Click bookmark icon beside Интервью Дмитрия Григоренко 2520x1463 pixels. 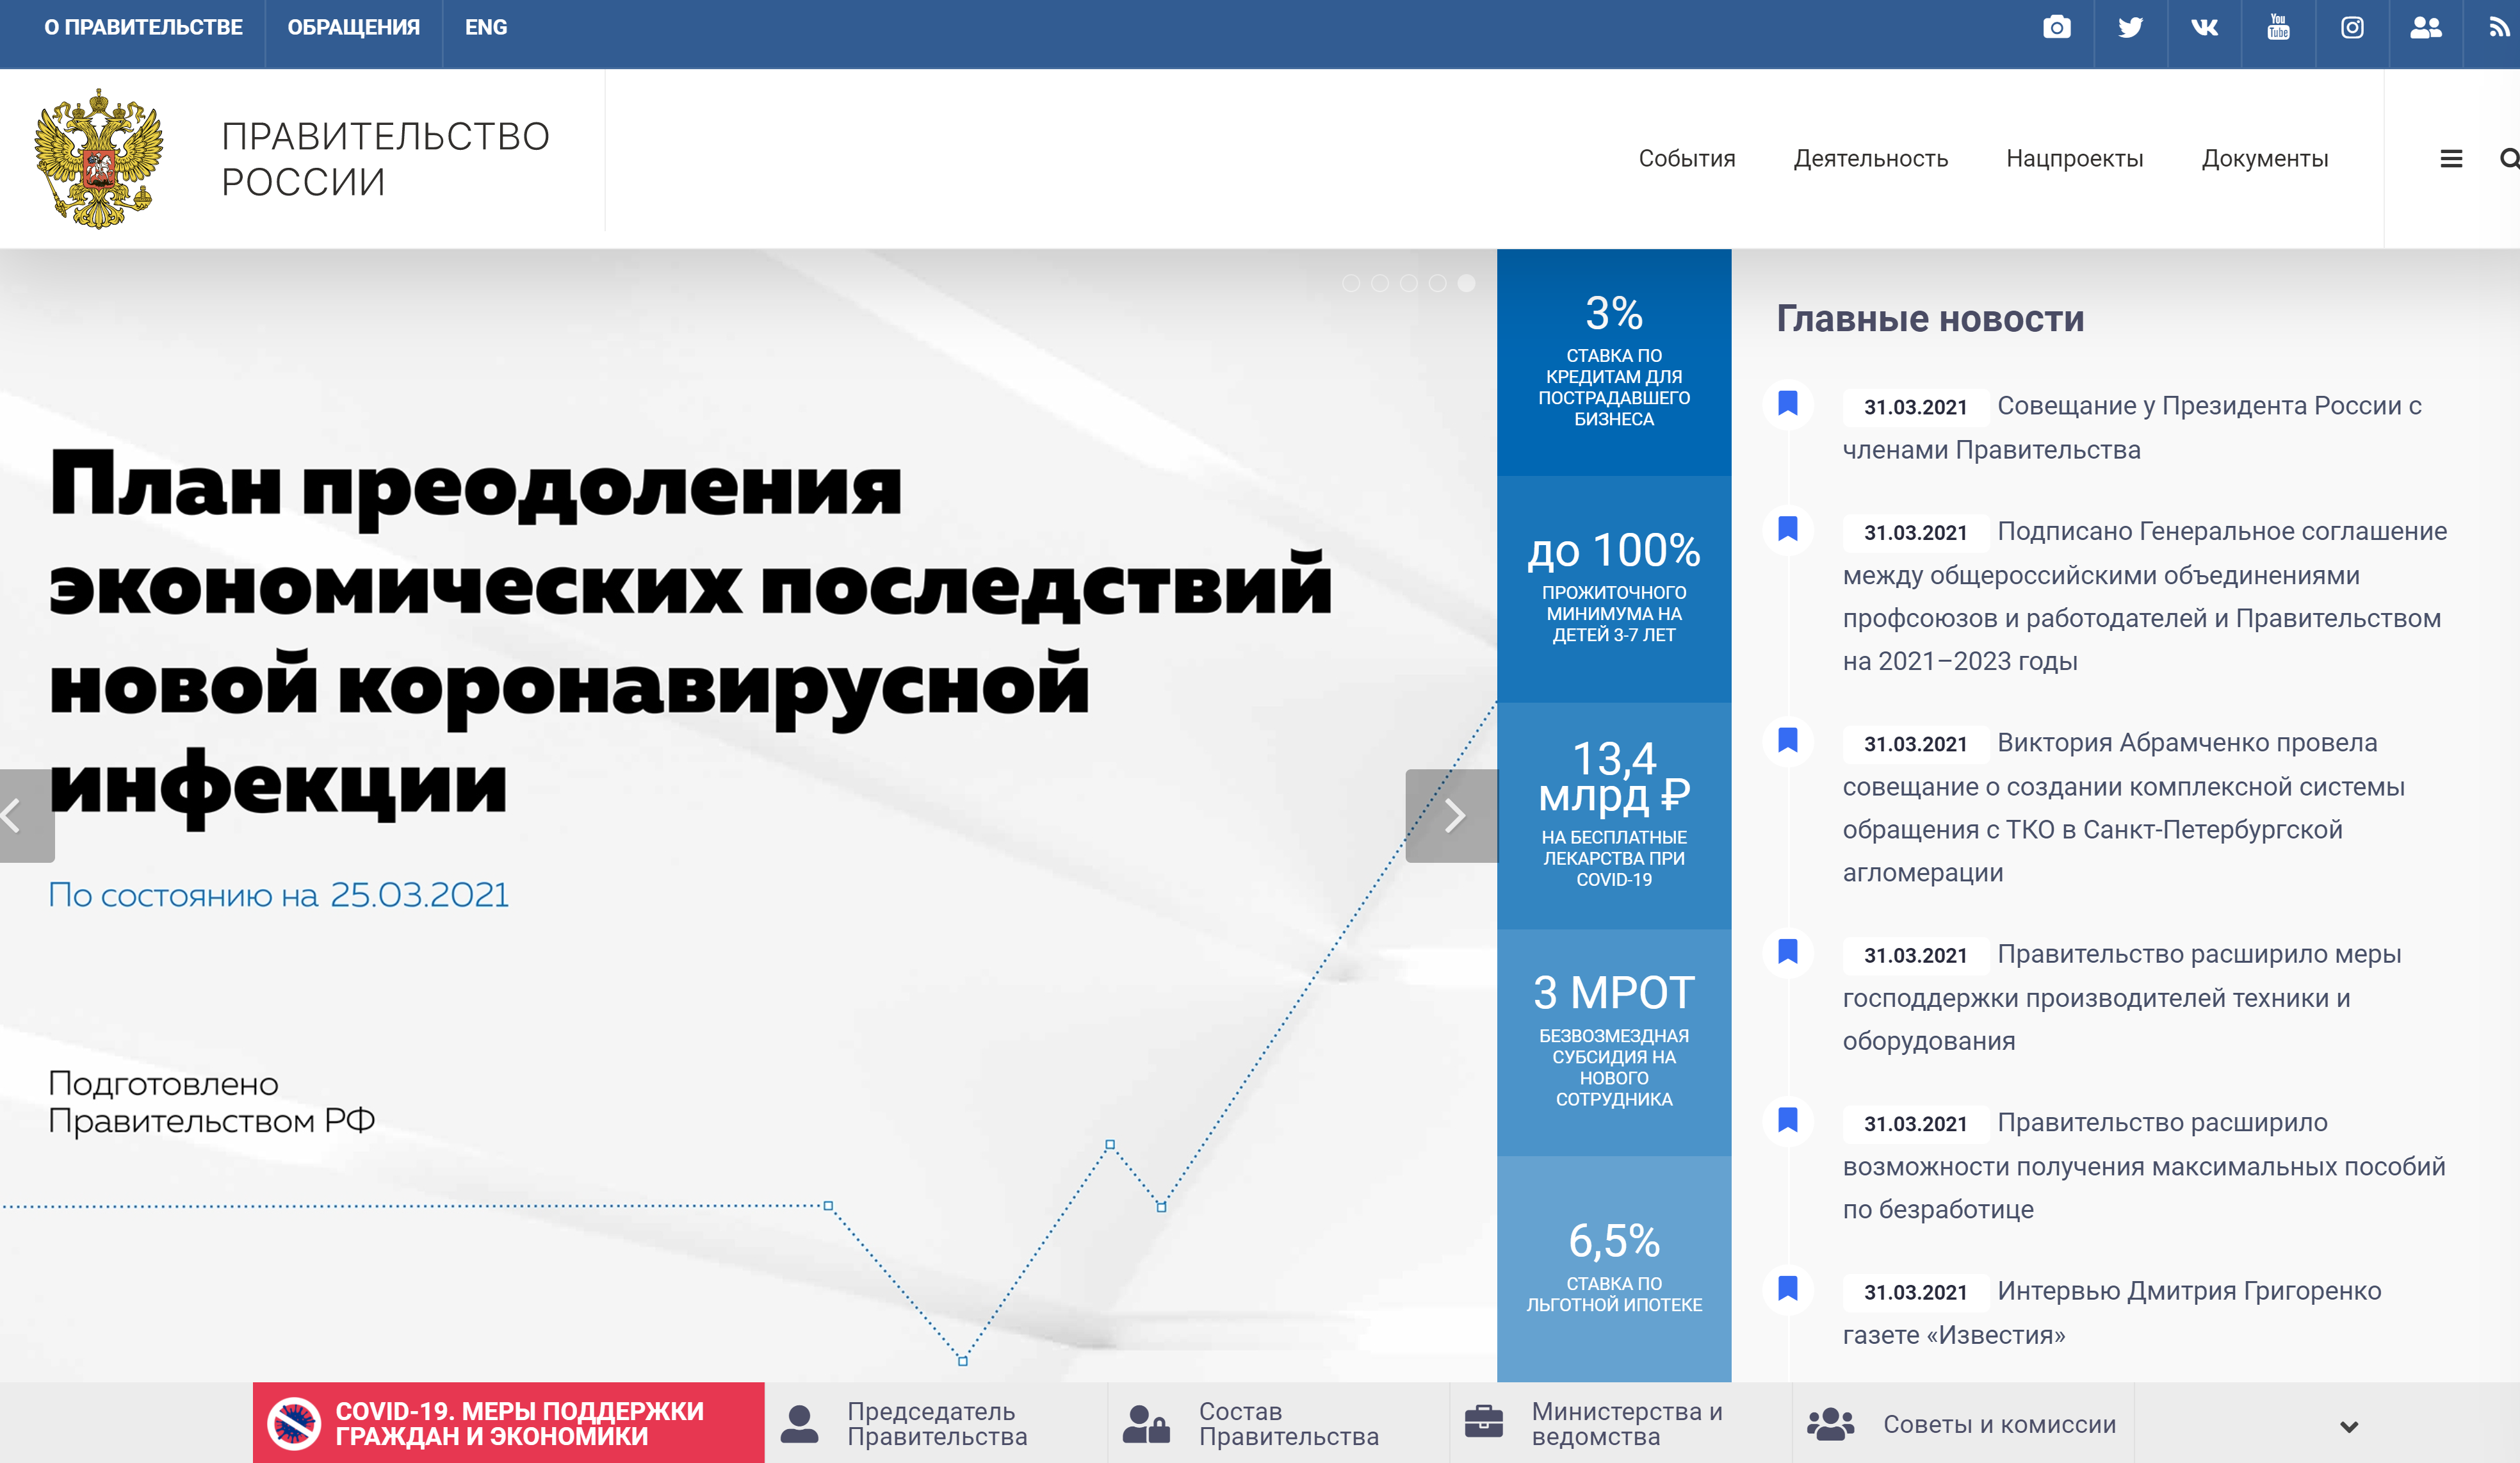pyautogui.click(x=1788, y=1288)
